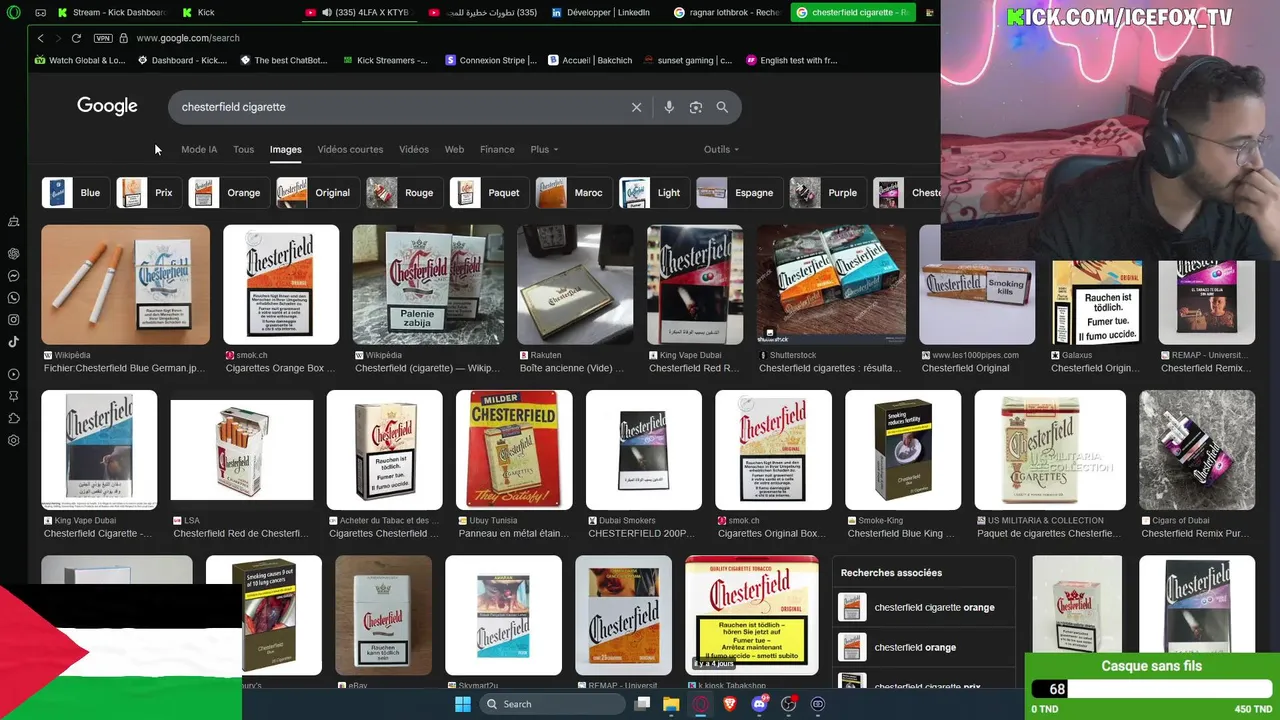The width and height of the screenshot is (1280, 720).
Task: Go back to the previous page
Action: click(41, 38)
